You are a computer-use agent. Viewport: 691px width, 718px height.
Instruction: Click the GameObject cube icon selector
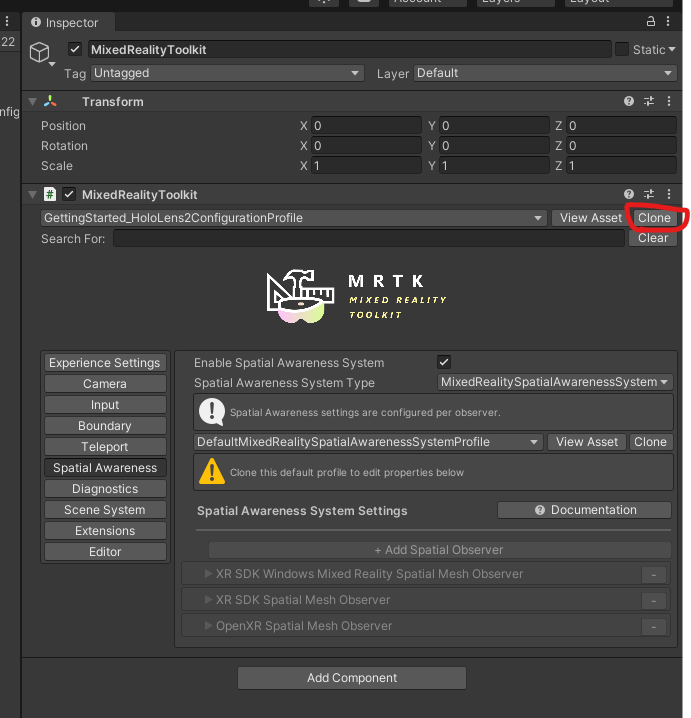tap(41, 53)
